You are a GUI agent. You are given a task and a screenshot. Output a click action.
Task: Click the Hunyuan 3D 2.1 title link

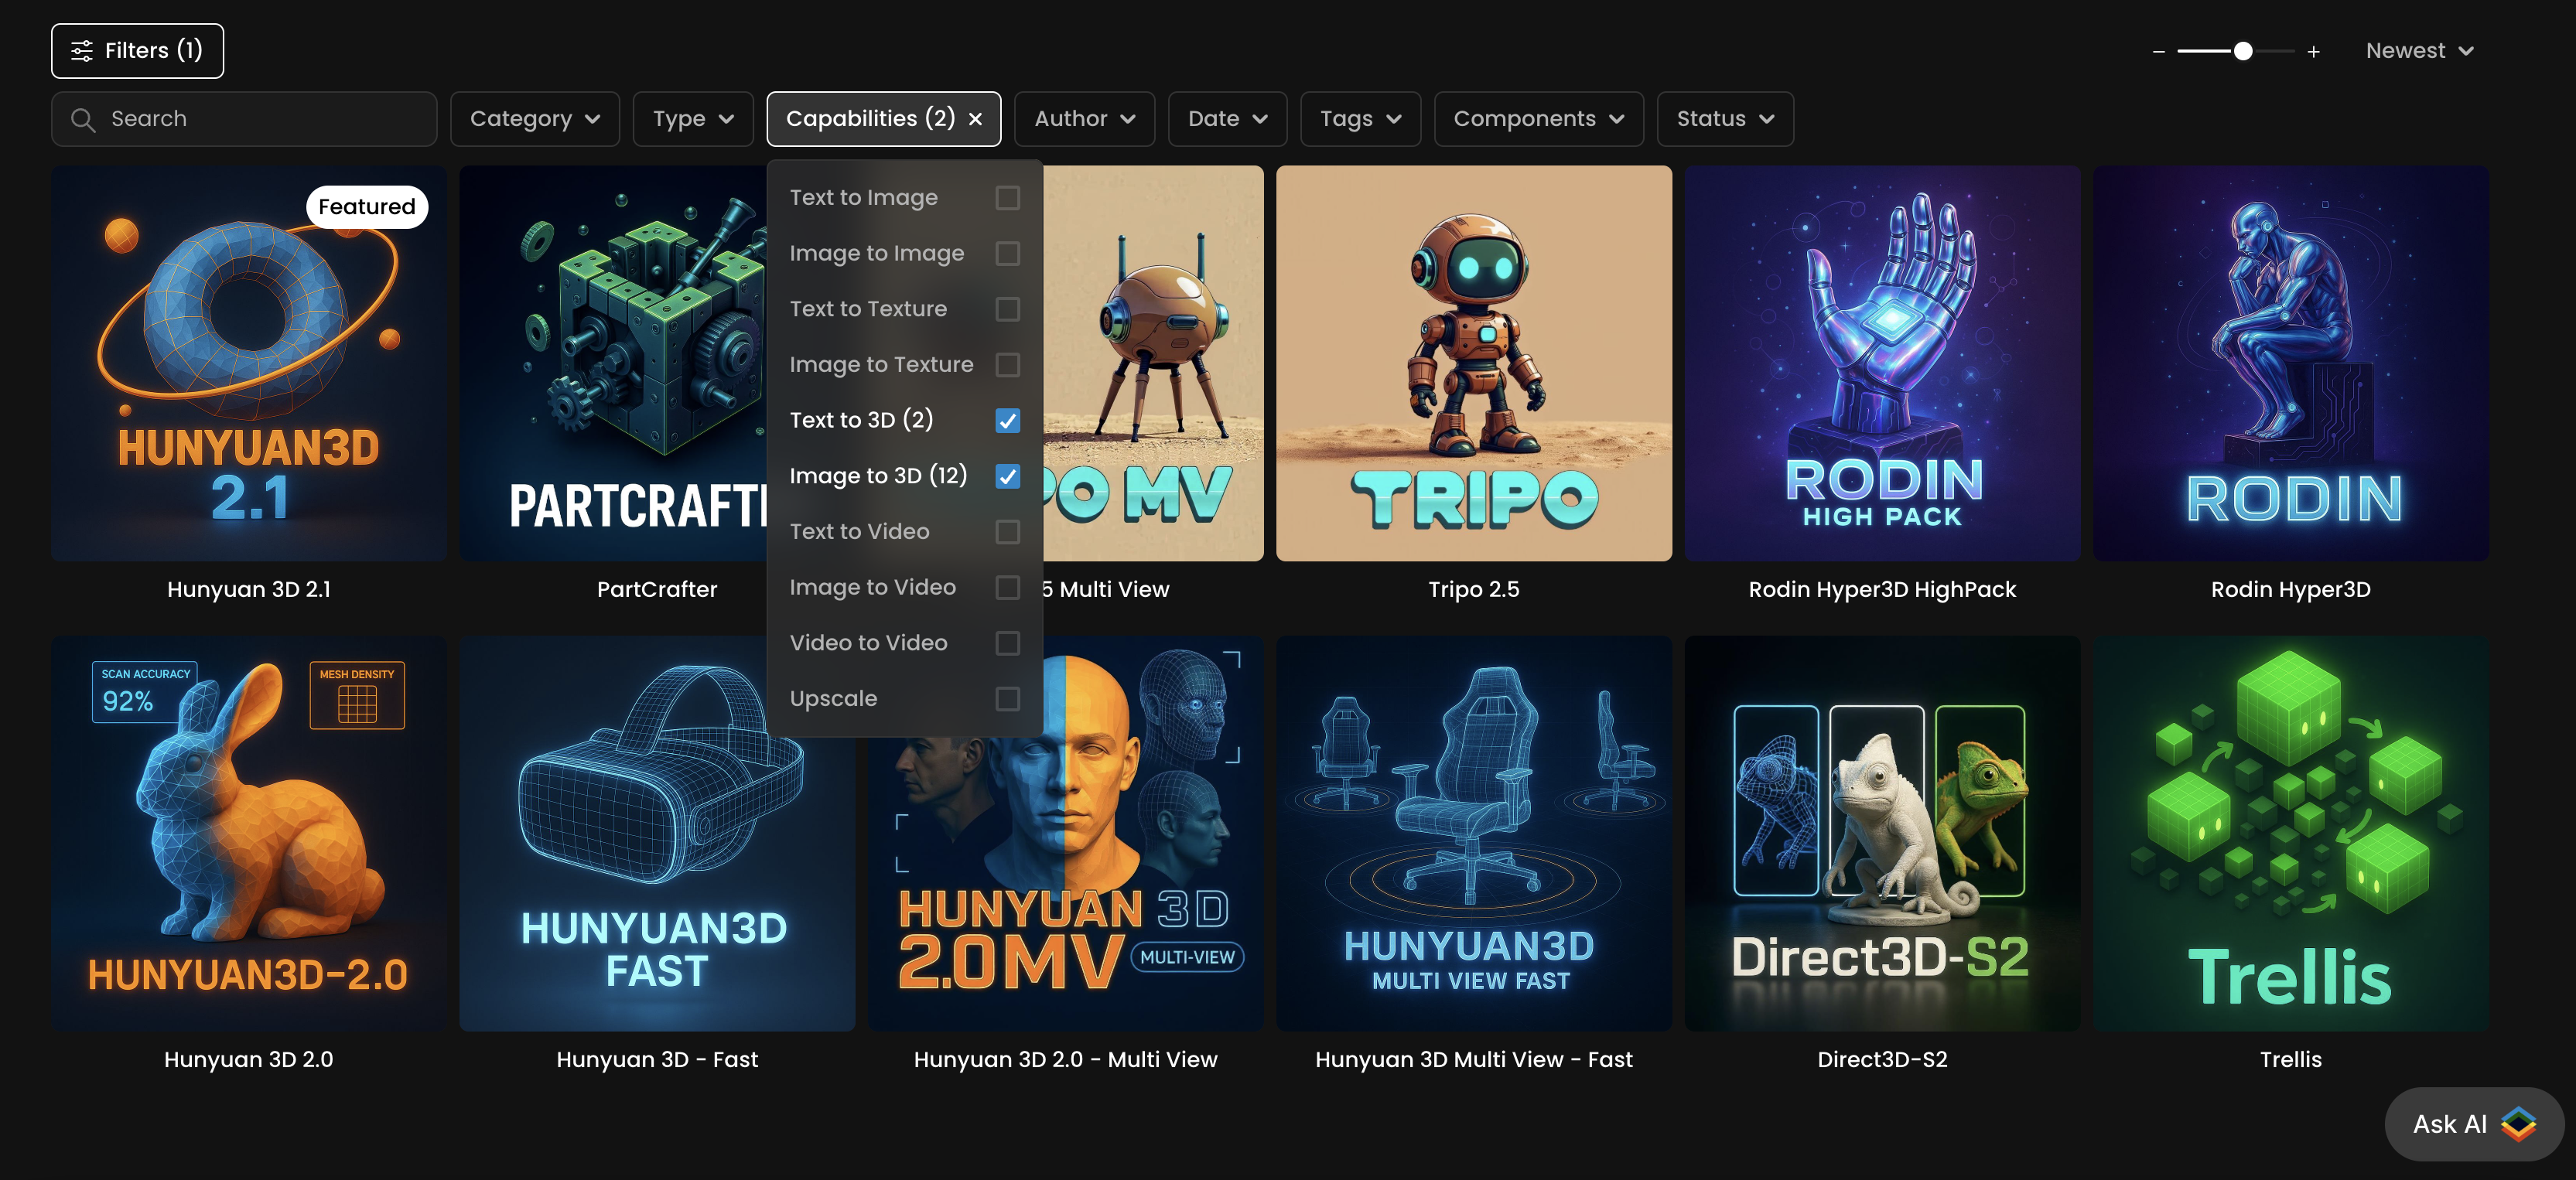[249, 589]
